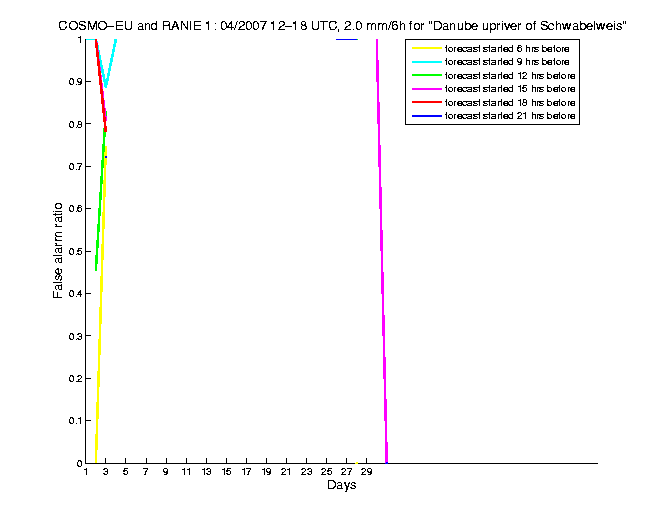
Task: Select legend entry 'forecast started 12 hrs before'
Action: pyautogui.click(x=510, y=76)
